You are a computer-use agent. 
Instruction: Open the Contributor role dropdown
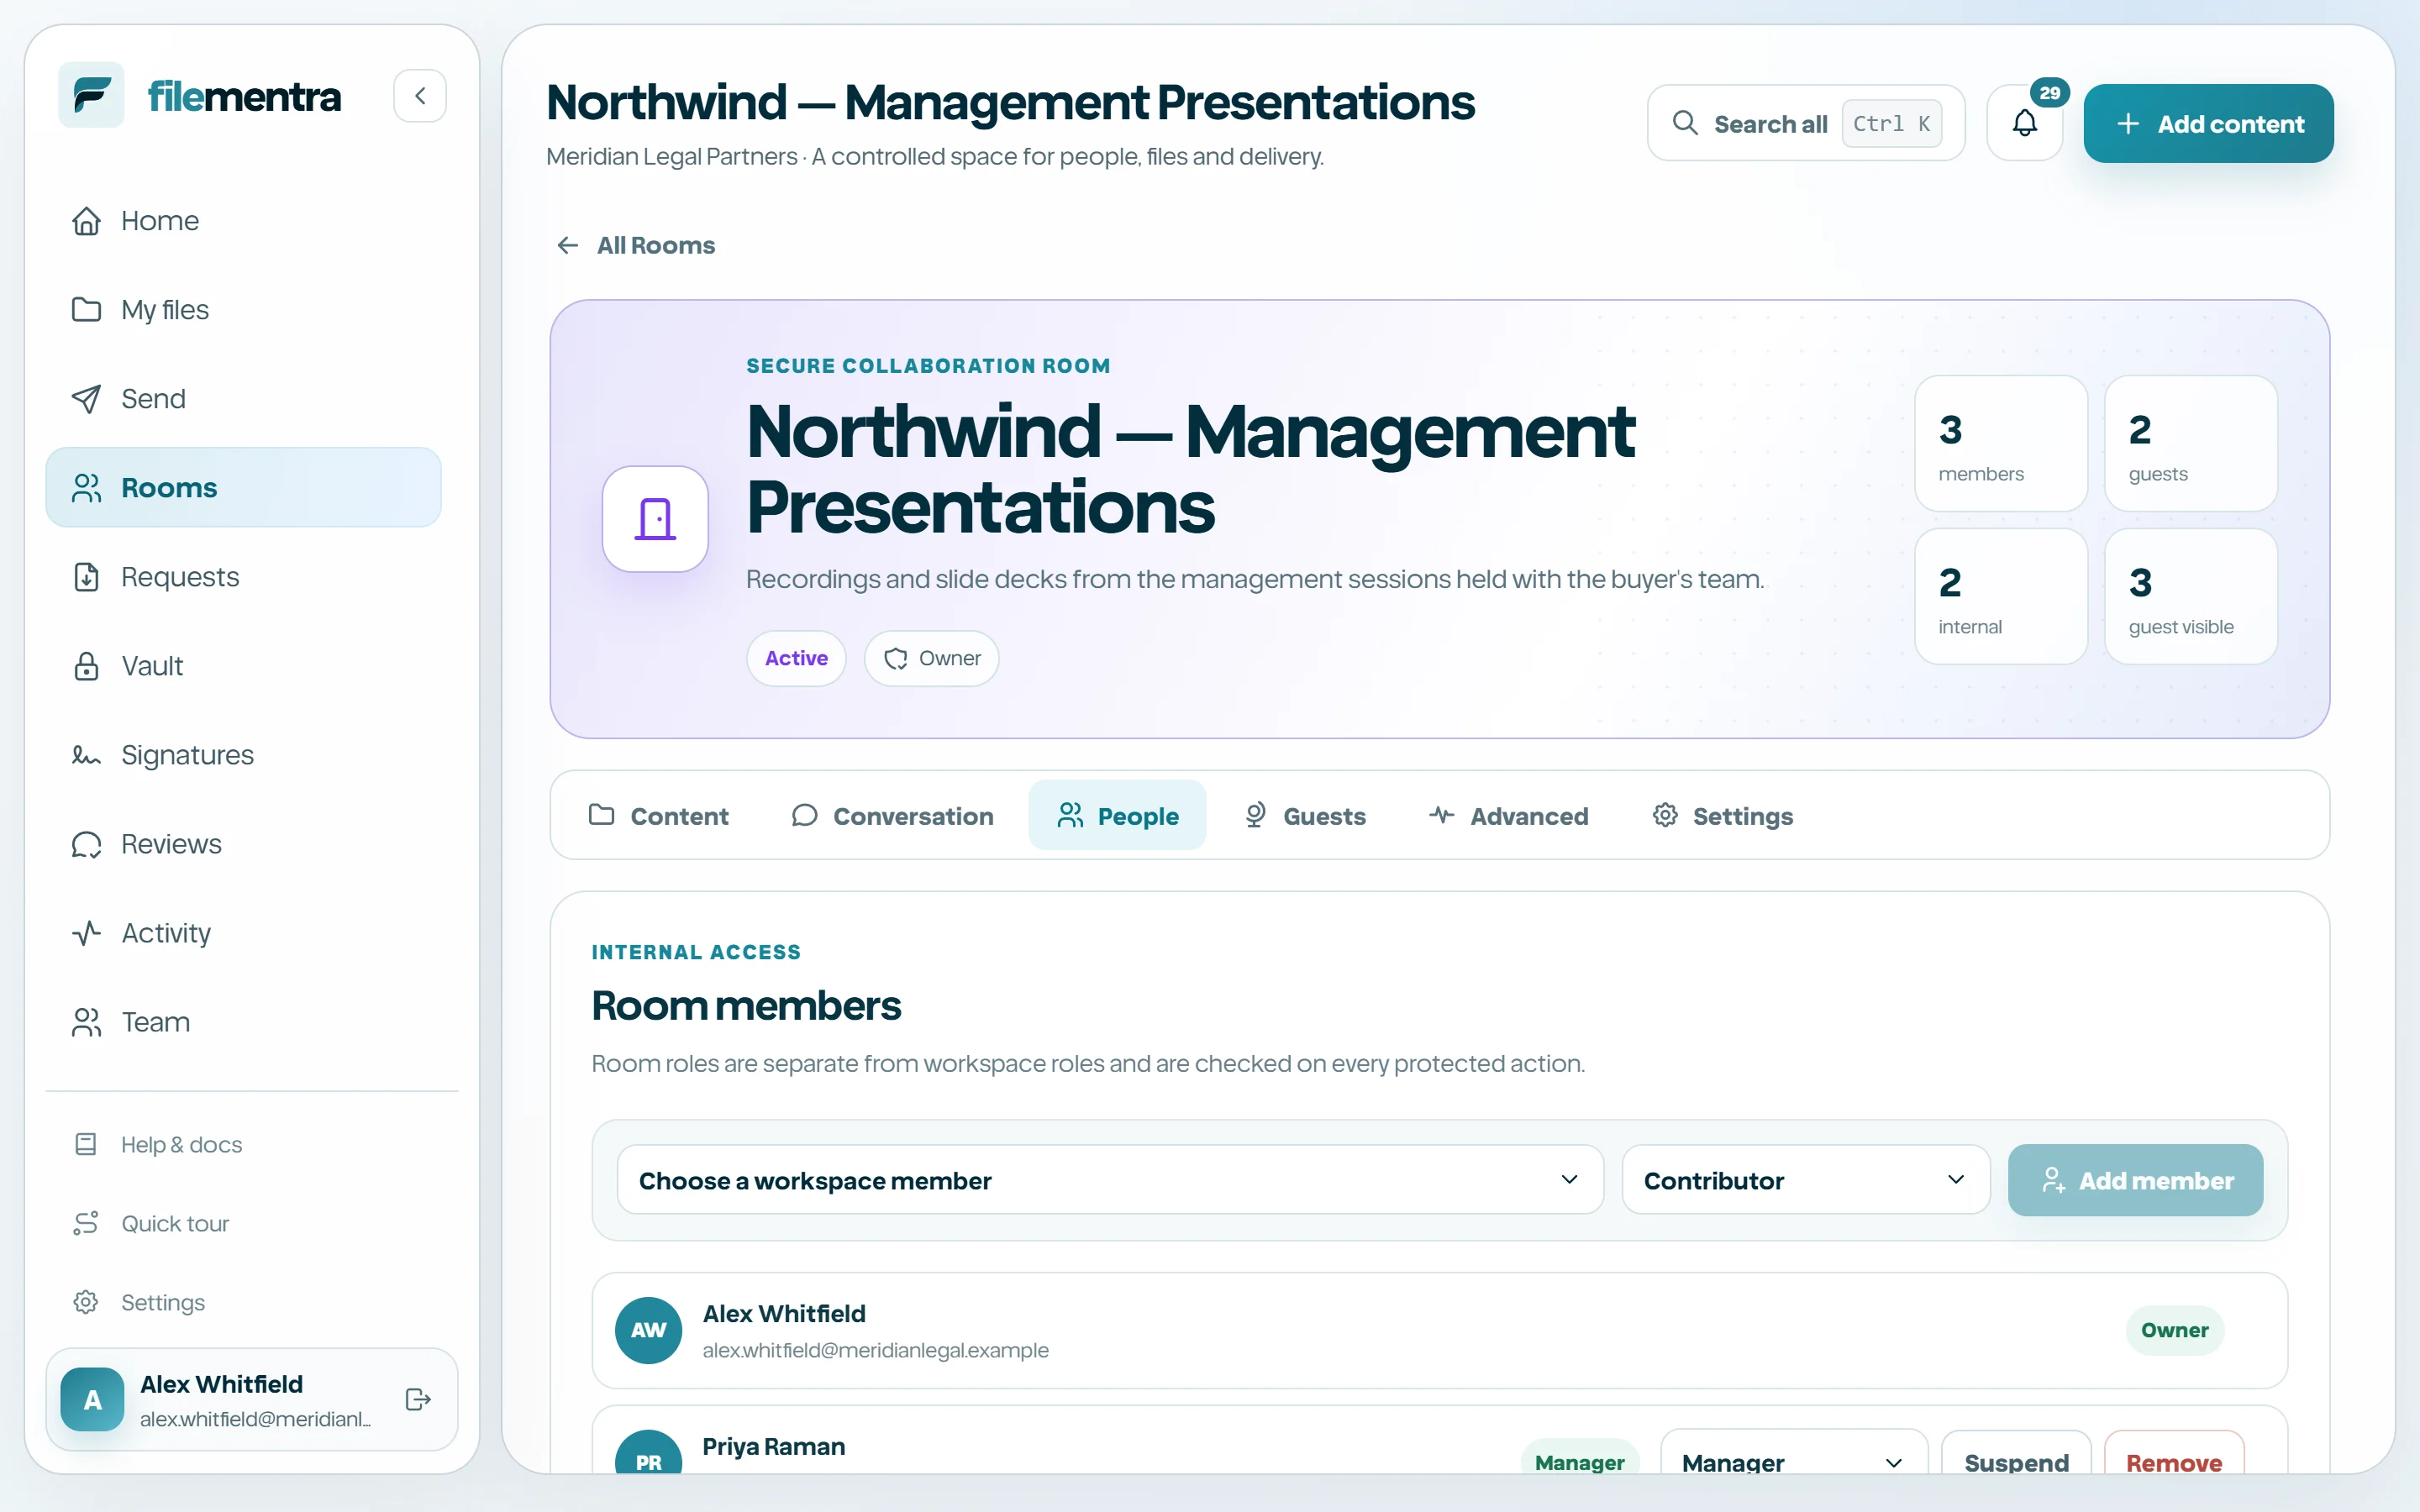(1806, 1180)
